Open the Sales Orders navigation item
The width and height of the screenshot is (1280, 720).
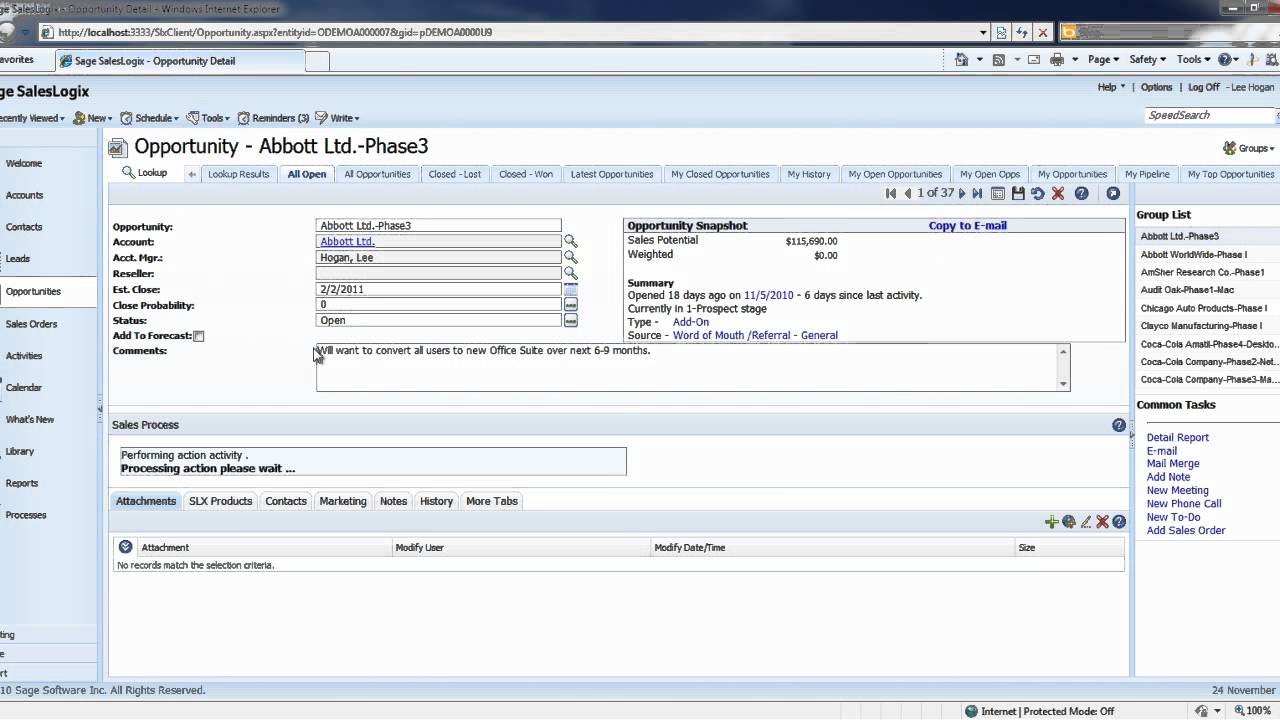tap(31, 324)
